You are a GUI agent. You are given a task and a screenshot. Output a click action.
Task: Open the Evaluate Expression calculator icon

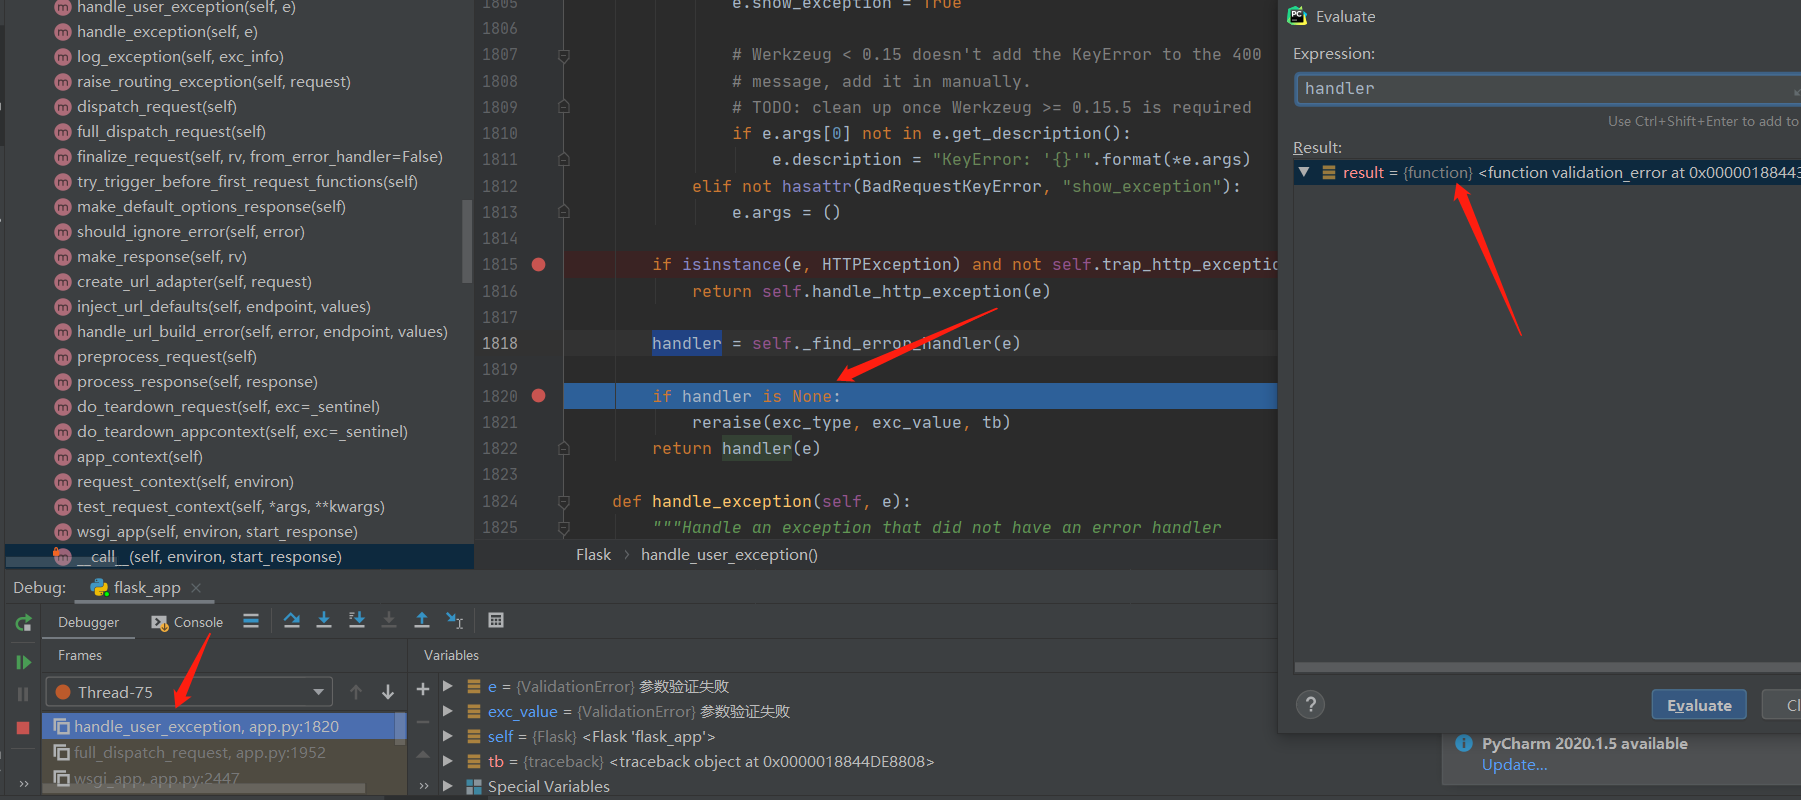tap(496, 621)
